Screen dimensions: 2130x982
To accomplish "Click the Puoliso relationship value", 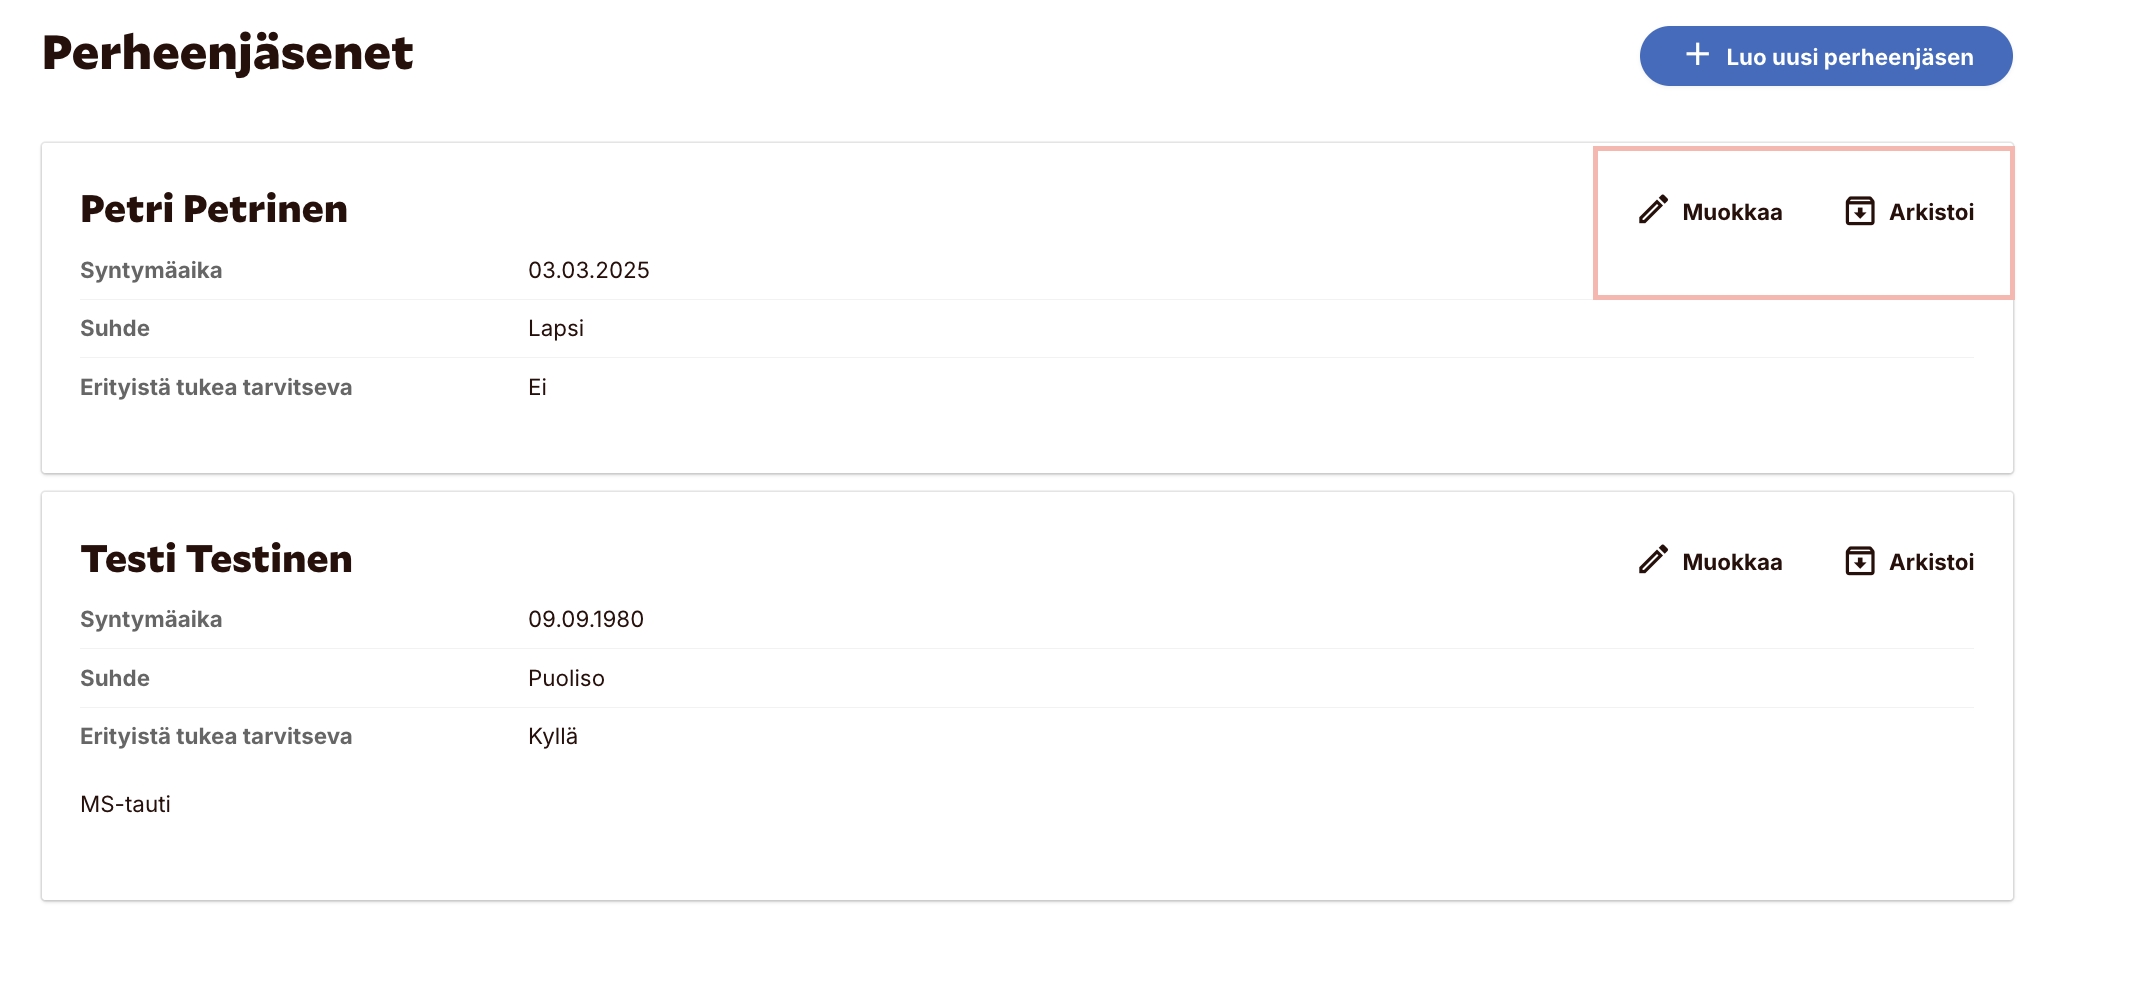I will 566,678.
